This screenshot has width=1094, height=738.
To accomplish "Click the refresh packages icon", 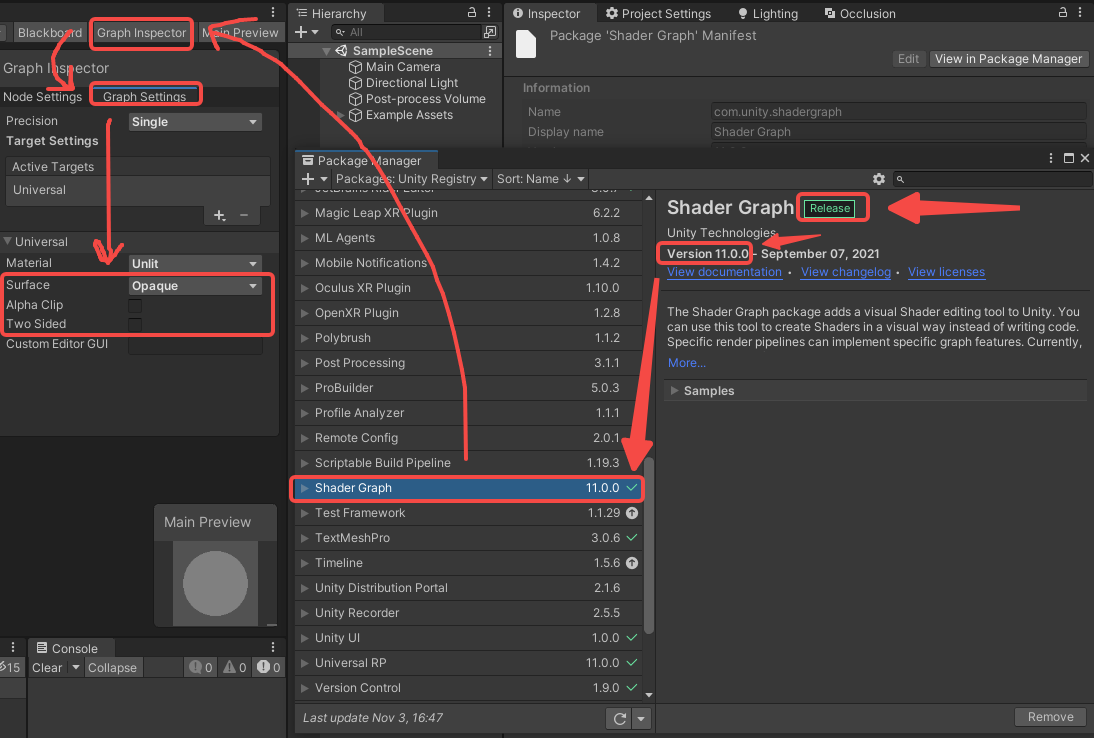I will [x=618, y=717].
